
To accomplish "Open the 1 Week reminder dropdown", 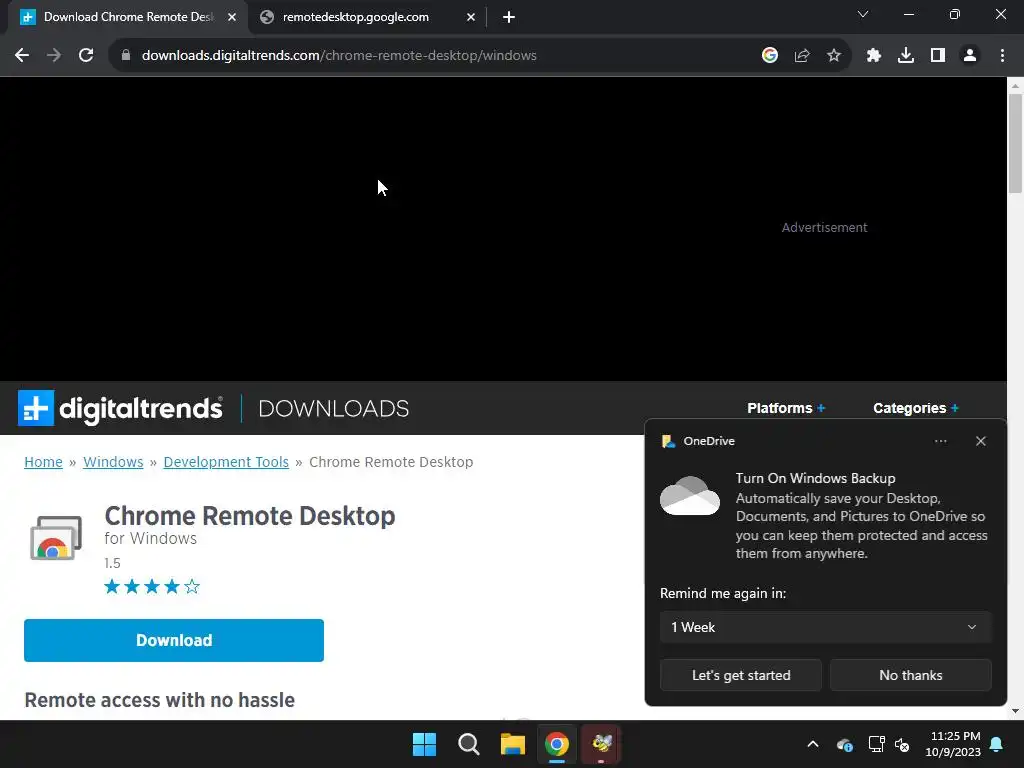I will click(825, 628).
